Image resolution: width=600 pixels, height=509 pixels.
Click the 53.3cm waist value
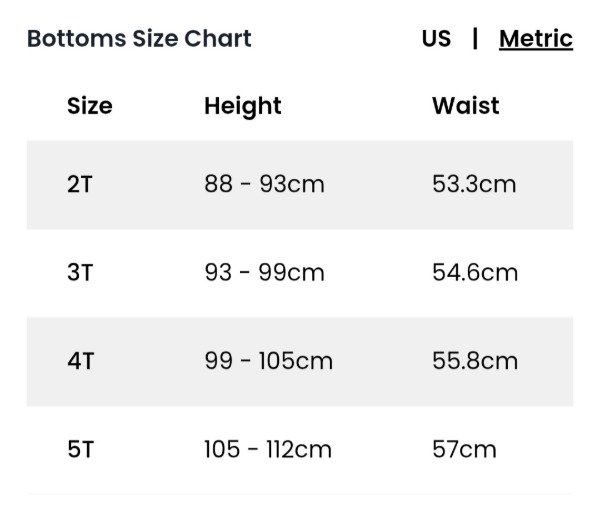point(474,185)
